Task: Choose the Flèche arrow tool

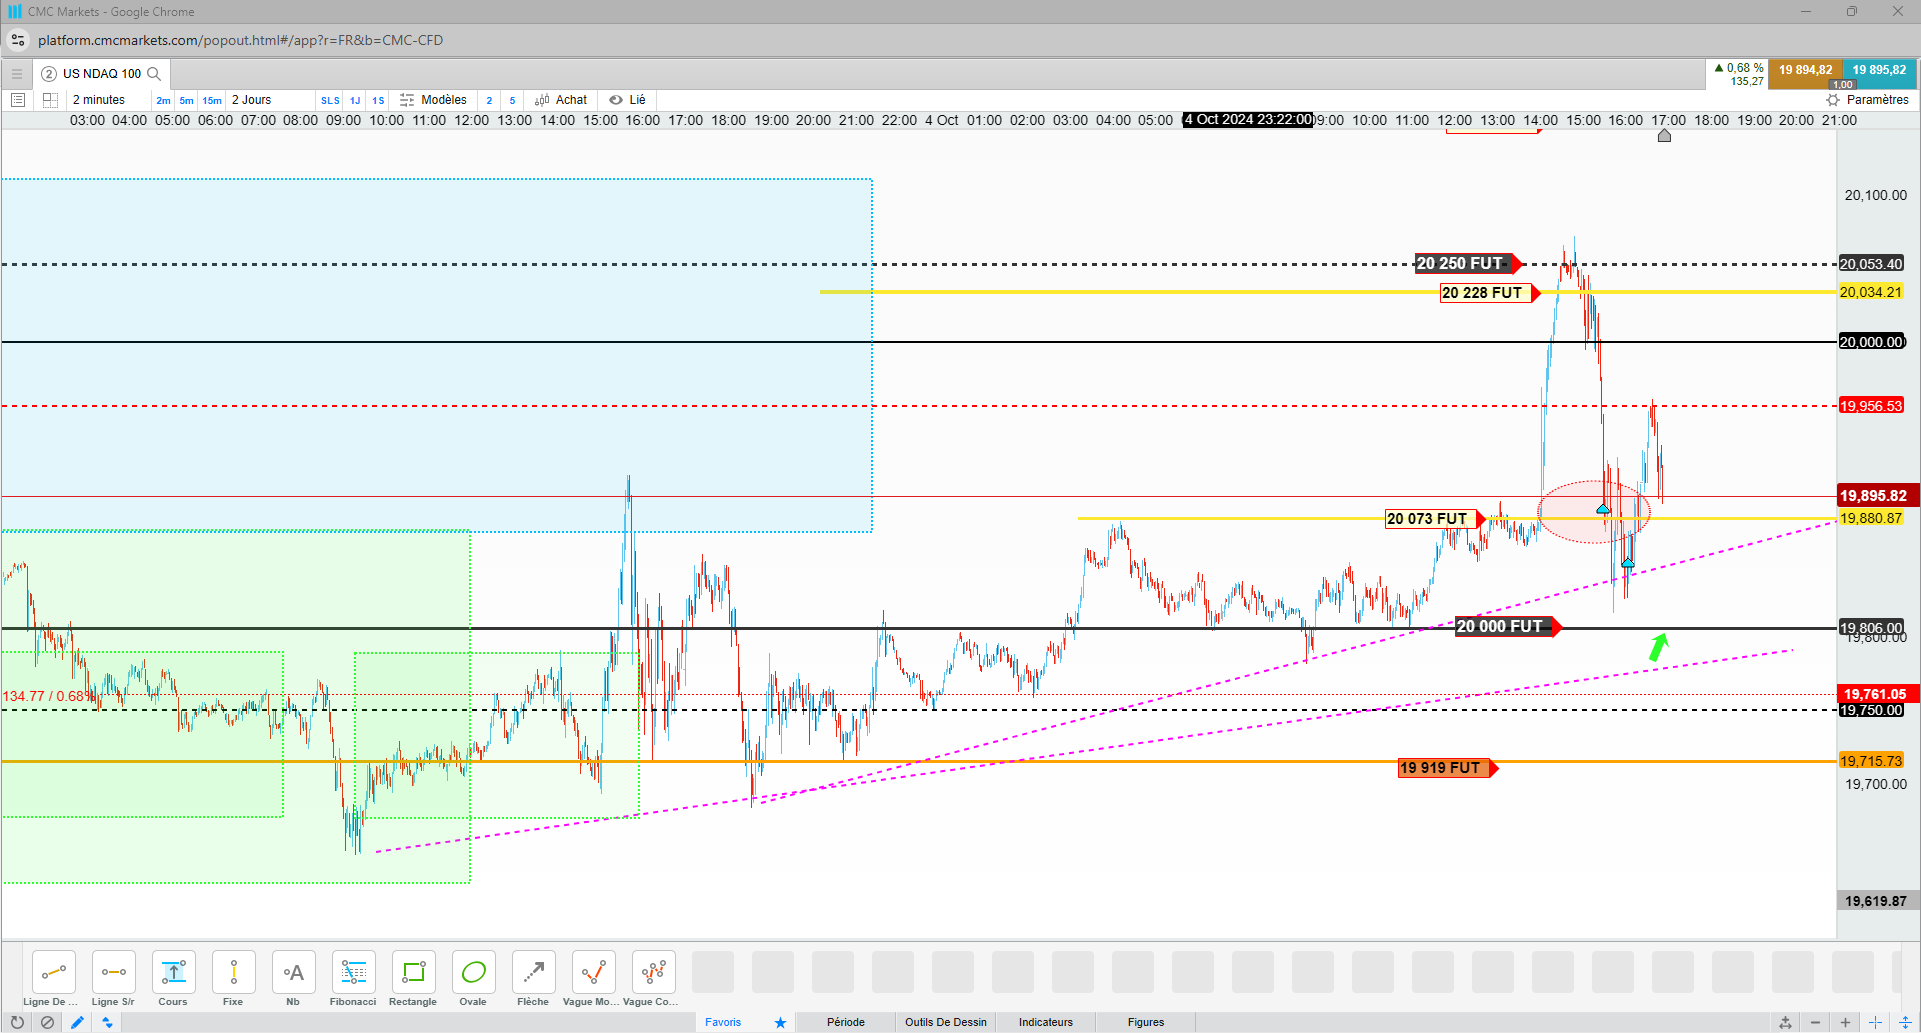Action: (533, 978)
